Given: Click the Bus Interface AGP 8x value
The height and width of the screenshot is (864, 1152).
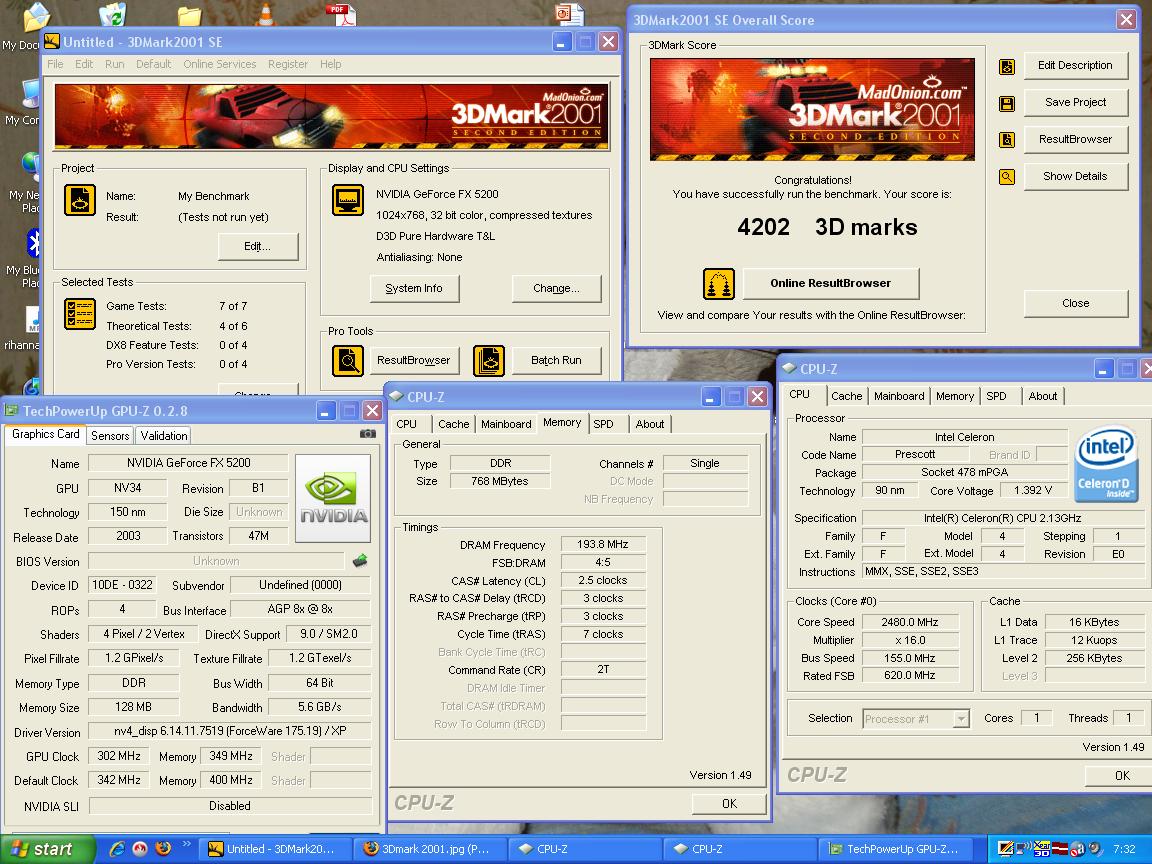Looking at the screenshot, I should pyautogui.click(x=300, y=610).
